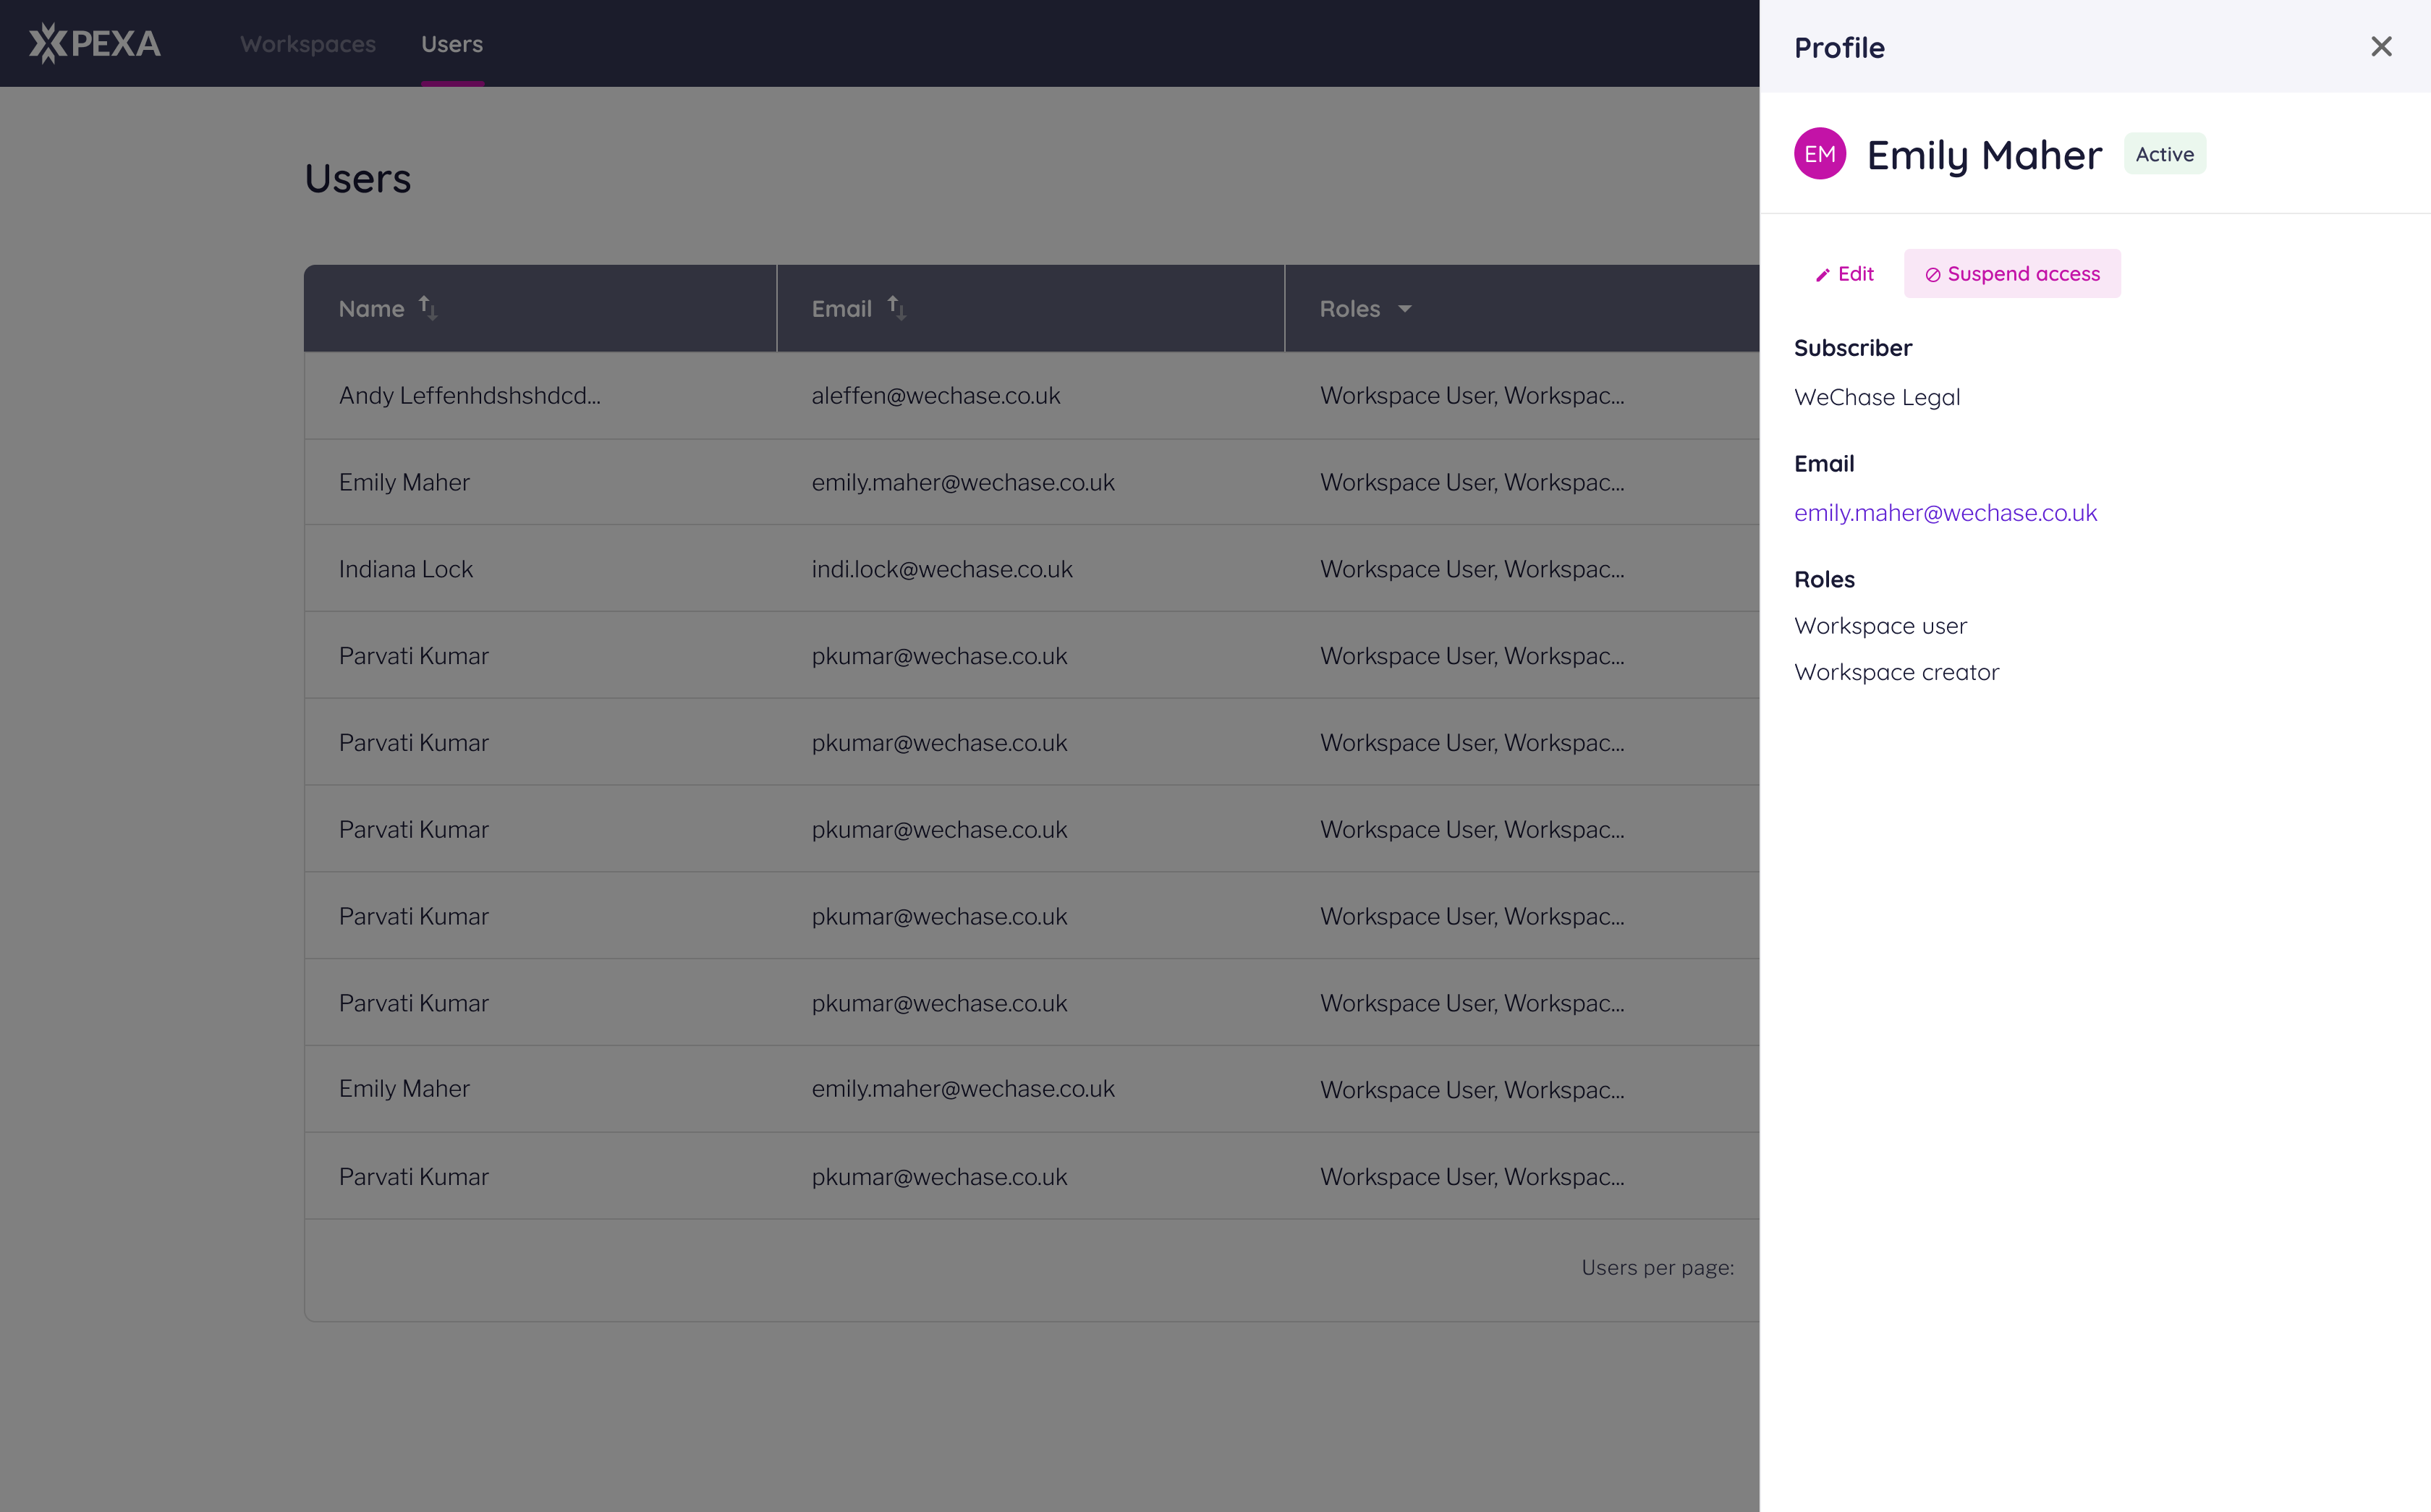This screenshot has height=1512, width=2431.
Task: Close the Profile panel
Action: [x=2381, y=47]
